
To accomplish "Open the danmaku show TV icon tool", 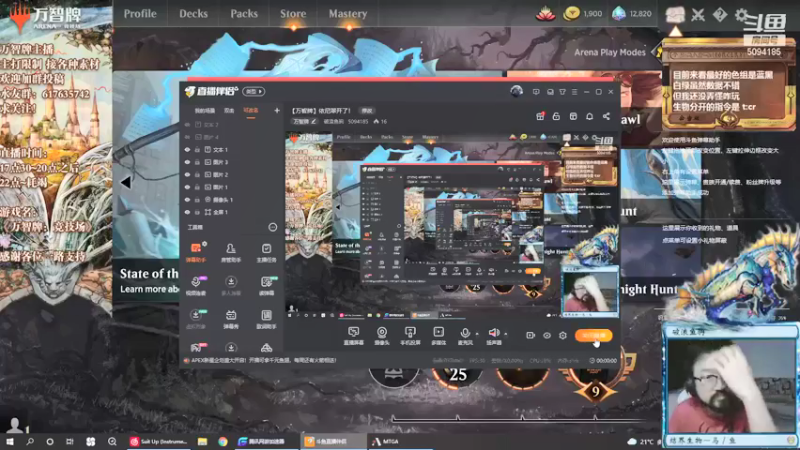I will pyautogui.click(x=231, y=319).
